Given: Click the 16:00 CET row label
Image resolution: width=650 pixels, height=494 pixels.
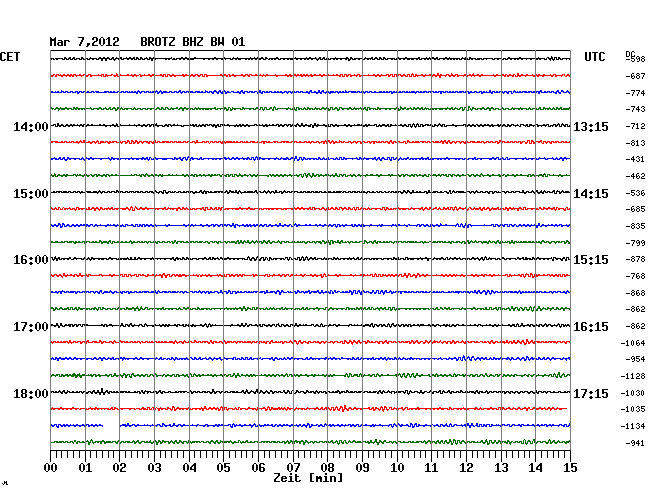Looking at the screenshot, I should click(x=31, y=260).
